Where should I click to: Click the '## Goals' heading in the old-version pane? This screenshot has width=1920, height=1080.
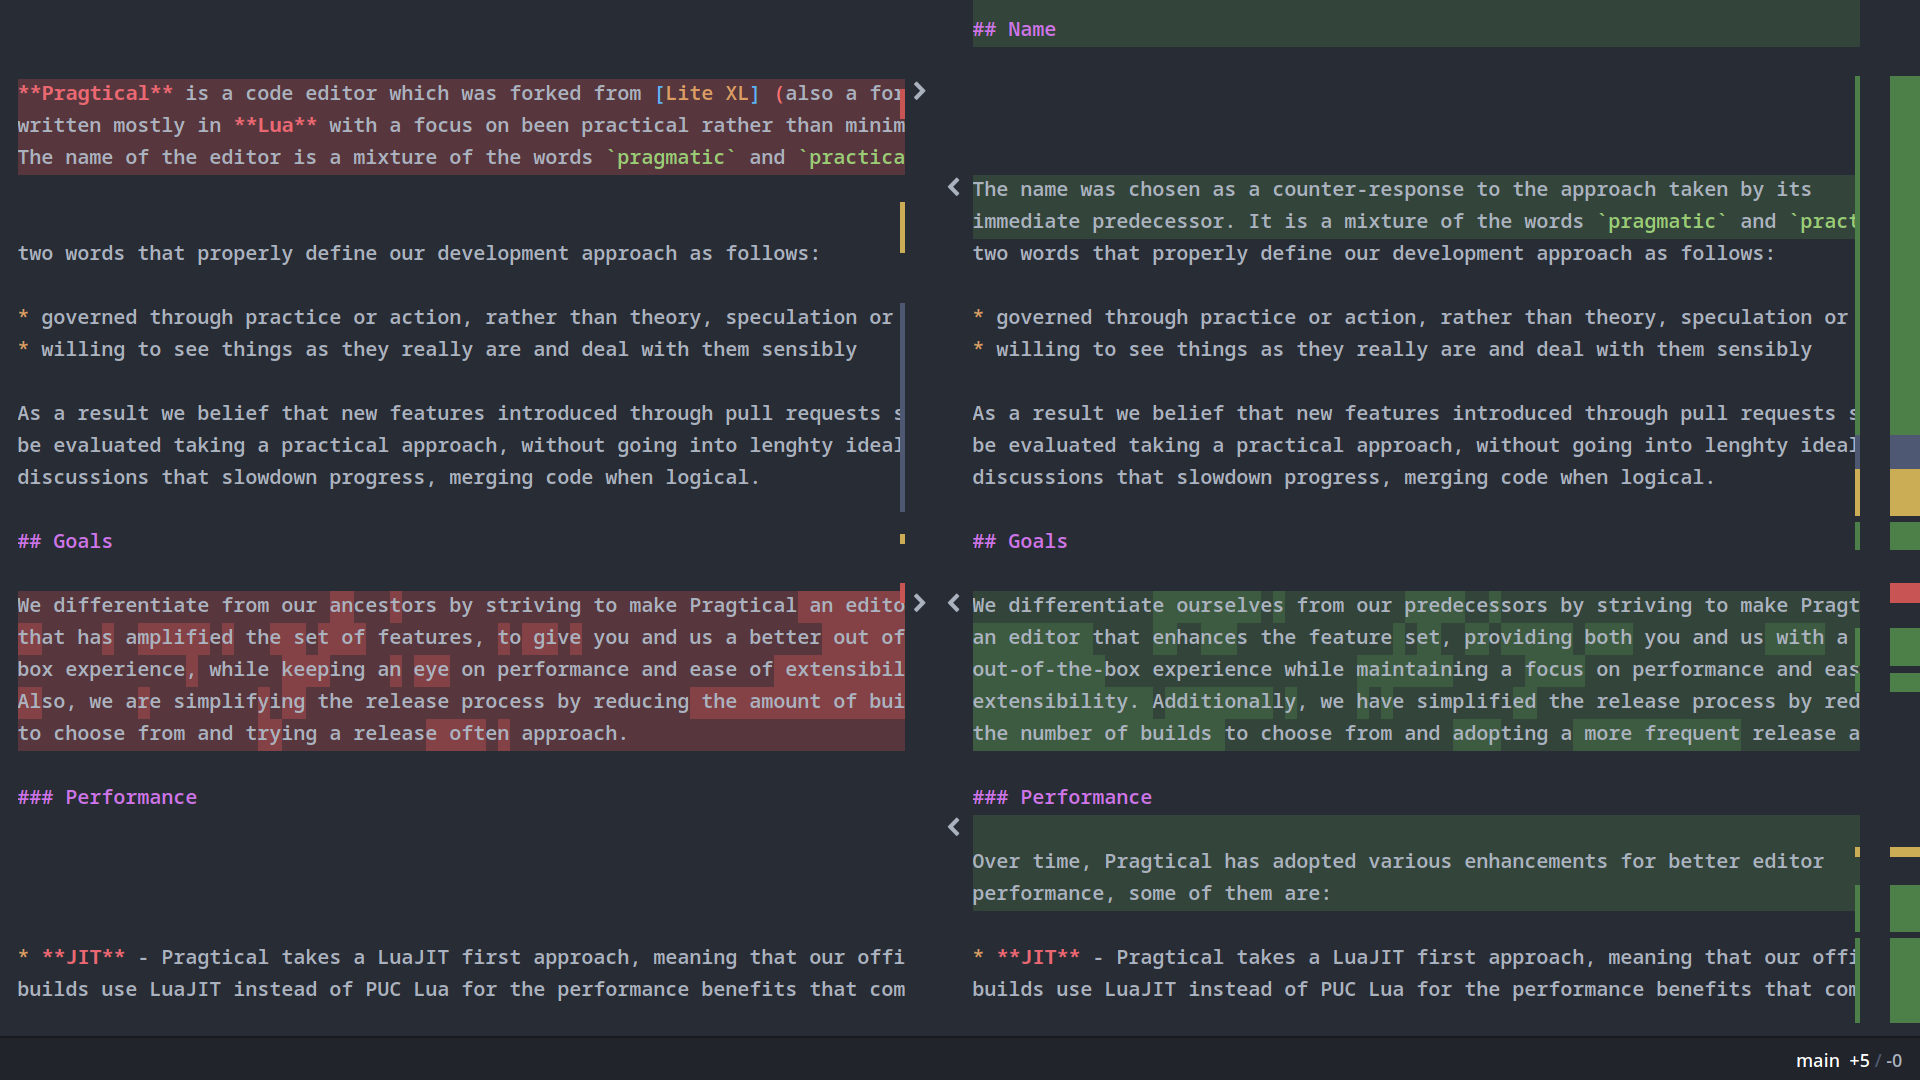(65, 541)
